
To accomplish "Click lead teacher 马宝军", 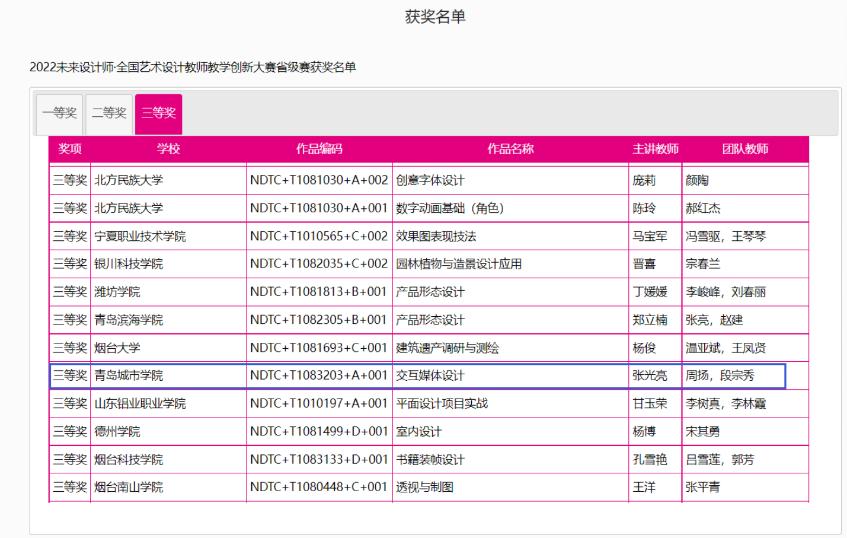I will (650, 237).
